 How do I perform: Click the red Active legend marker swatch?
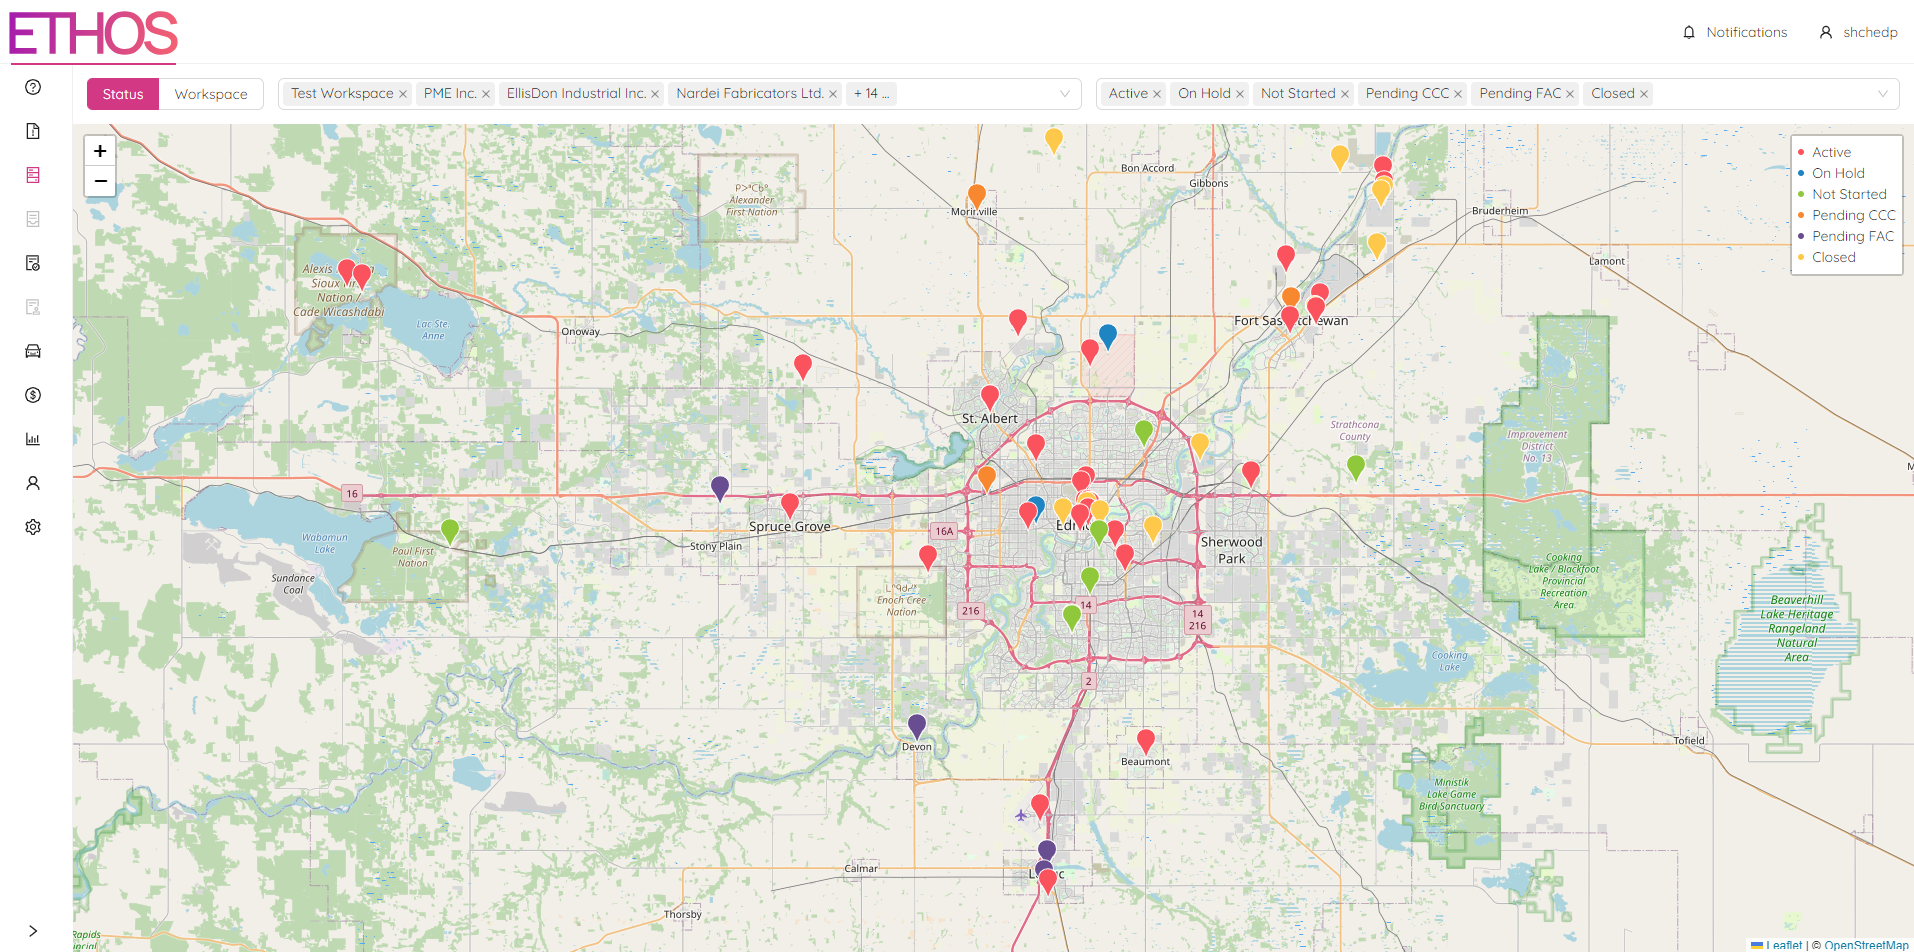[x=1801, y=152]
